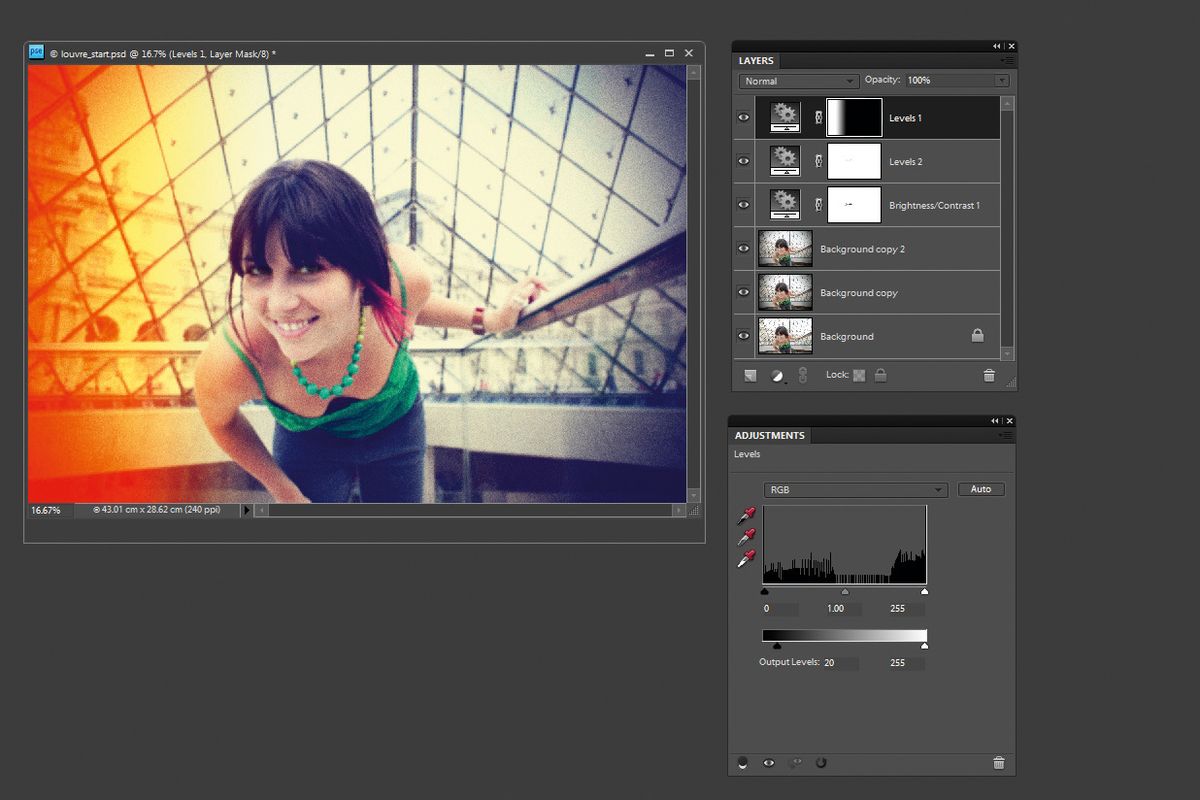Select the Brightness/Contrast 1 adjustment icon

[x=785, y=205]
